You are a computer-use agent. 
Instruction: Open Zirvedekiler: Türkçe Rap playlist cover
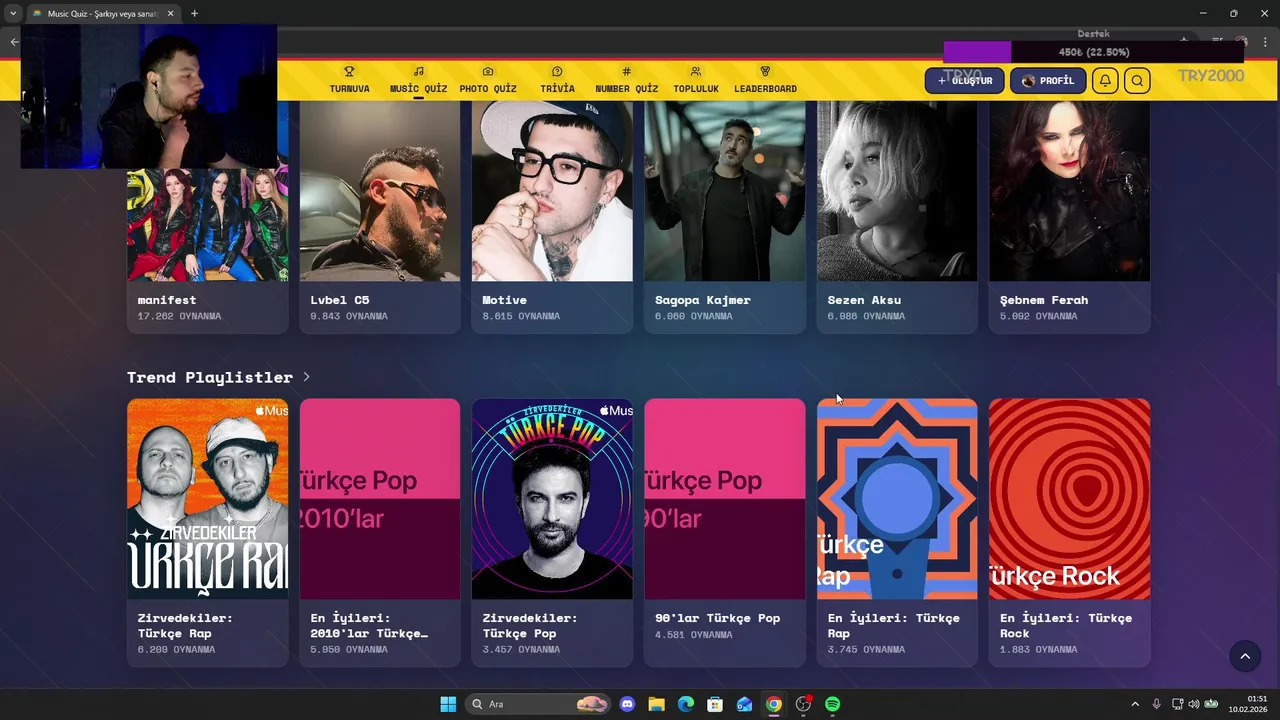point(207,499)
